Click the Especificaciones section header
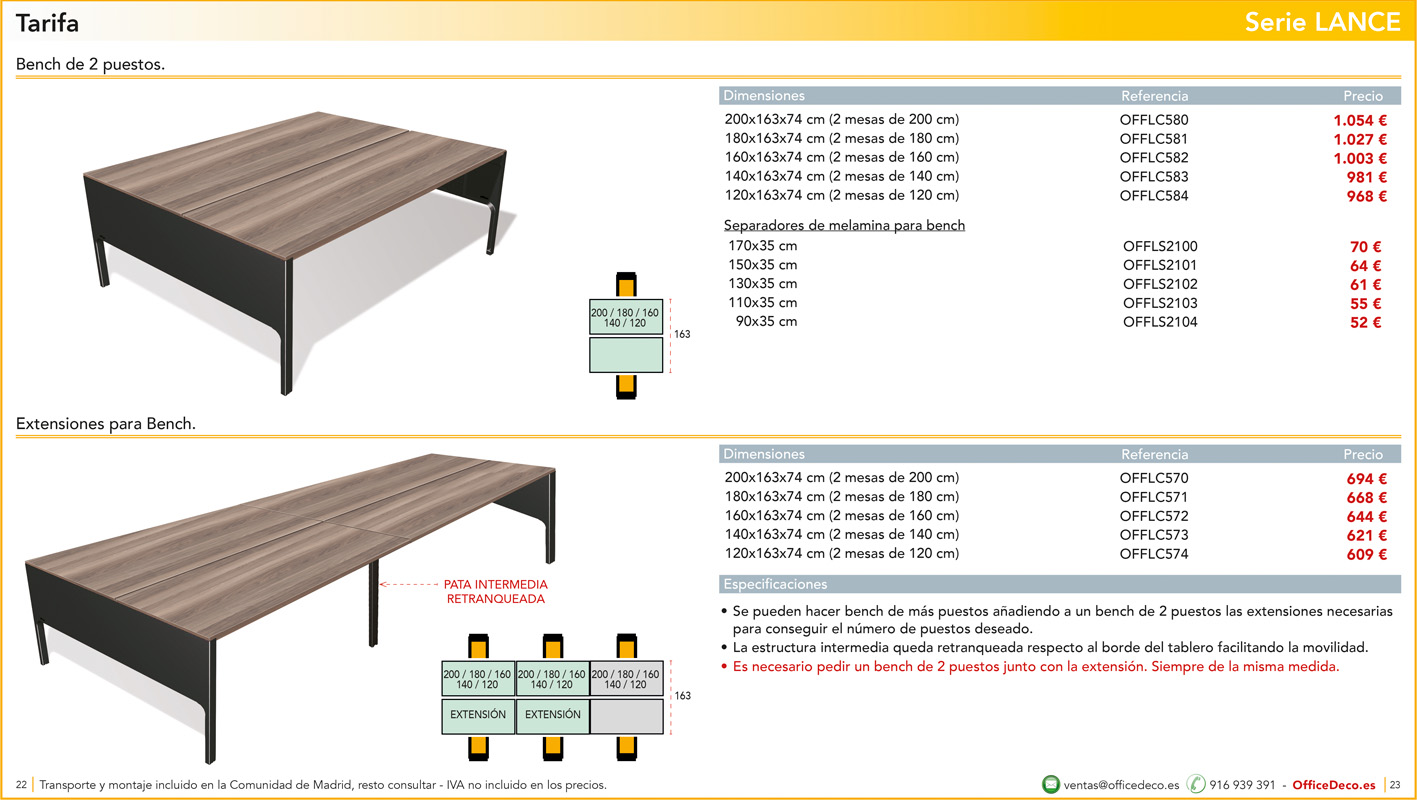 [x=775, y=584]
